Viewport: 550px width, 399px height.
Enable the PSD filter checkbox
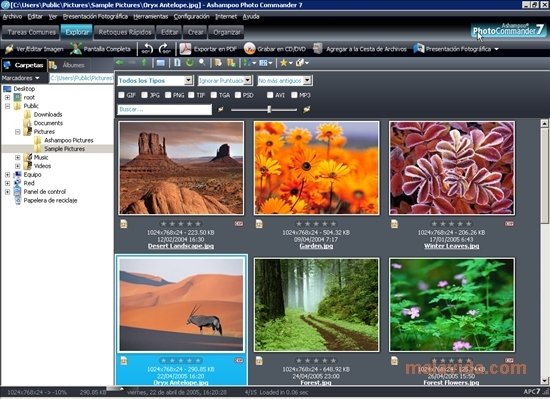coord(238,95)
